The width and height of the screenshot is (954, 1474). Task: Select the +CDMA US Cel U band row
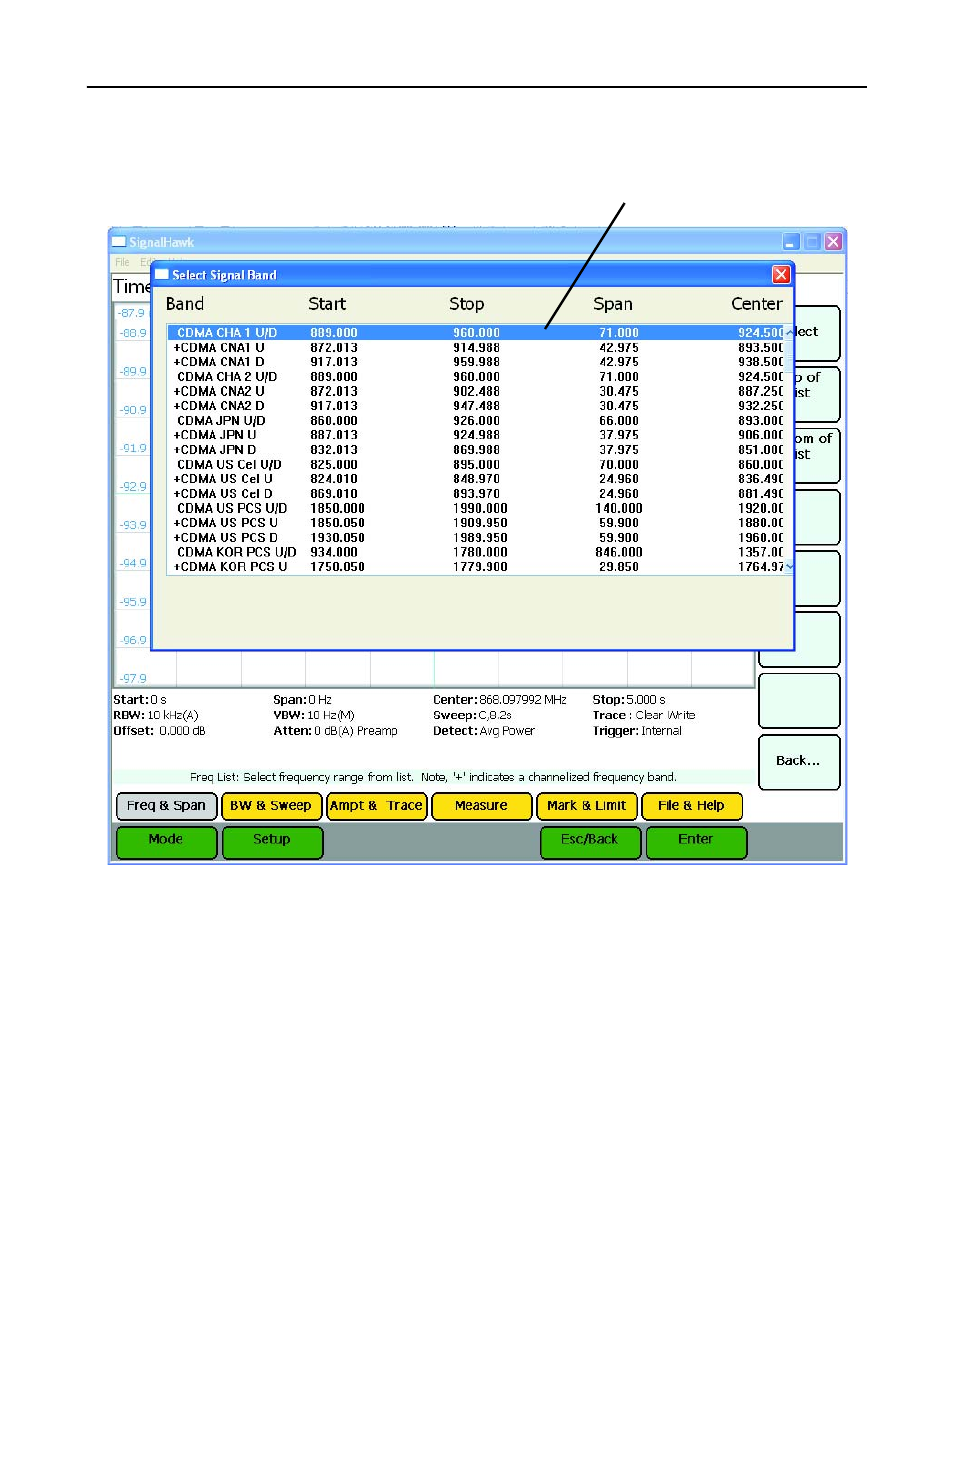tap(476, 479)
